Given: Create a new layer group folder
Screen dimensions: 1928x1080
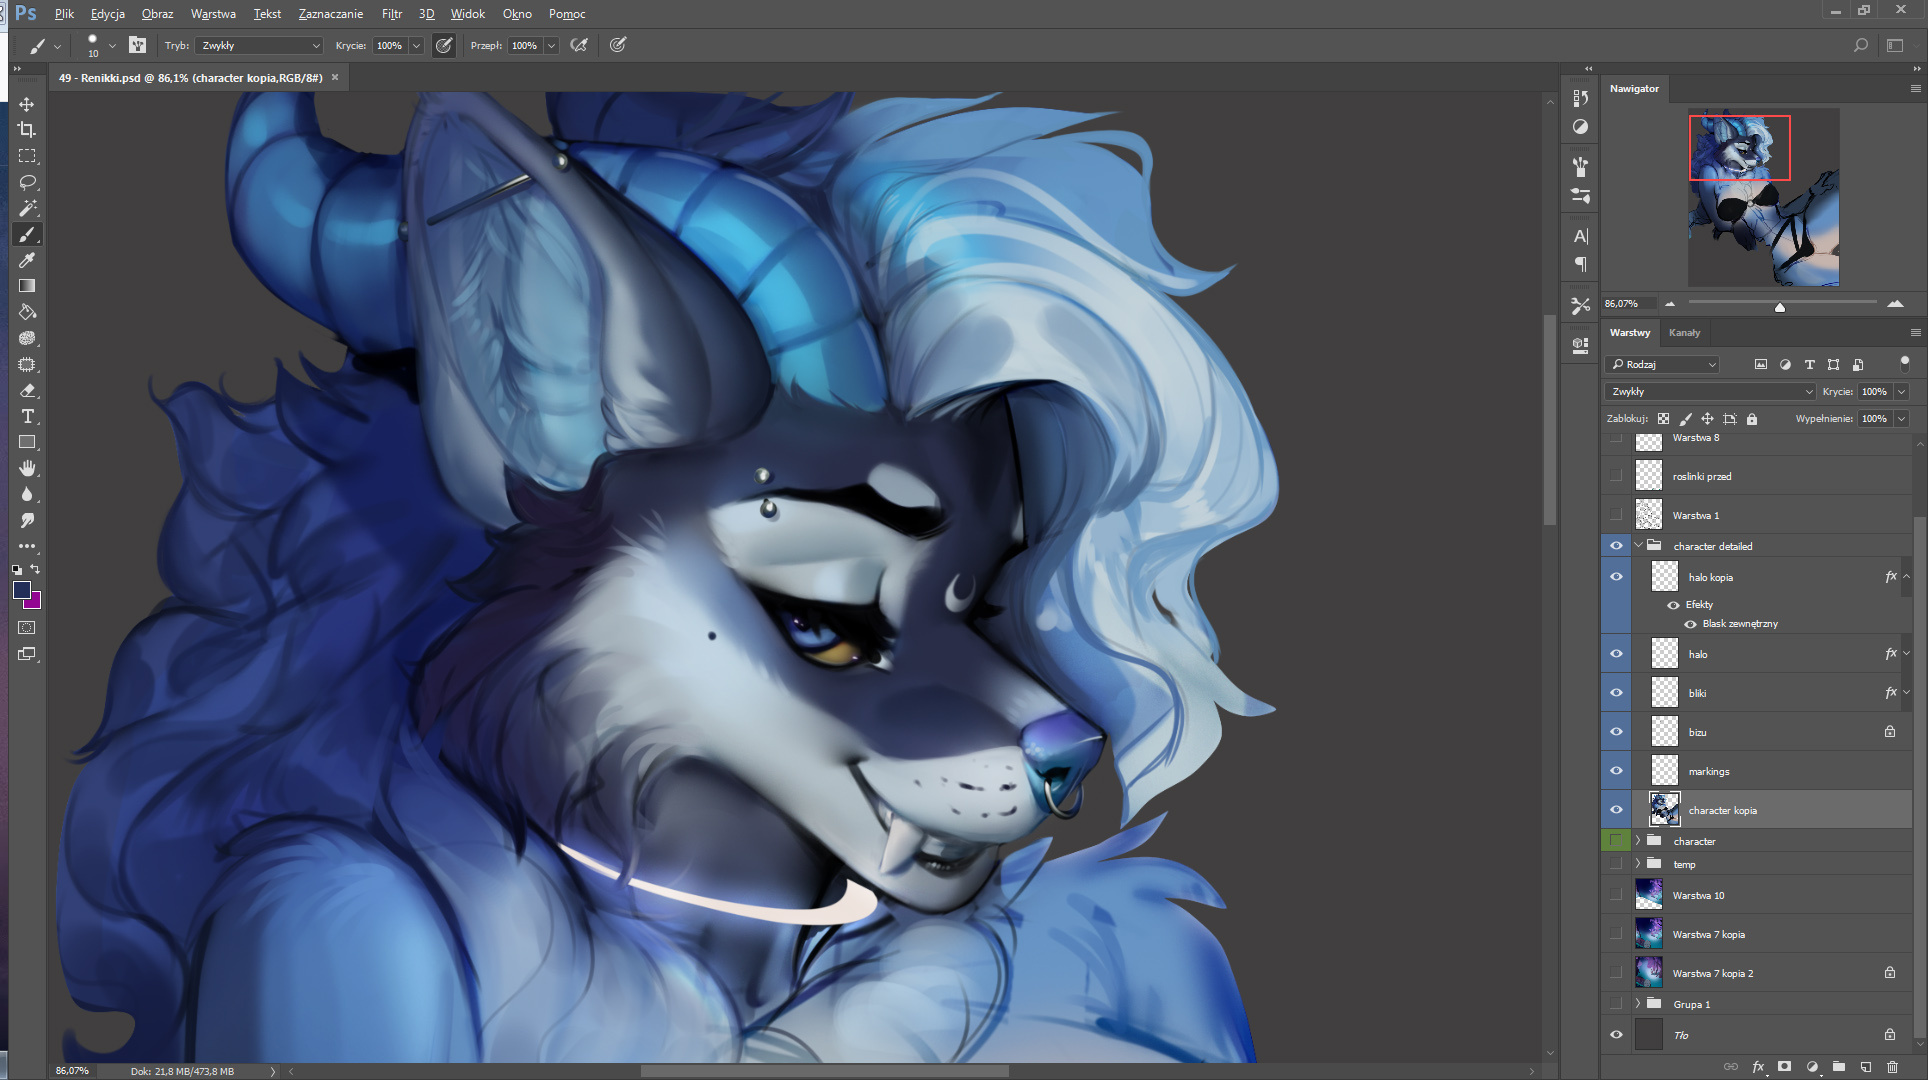Looking at the screenshot, I should coord(1838,1067).
